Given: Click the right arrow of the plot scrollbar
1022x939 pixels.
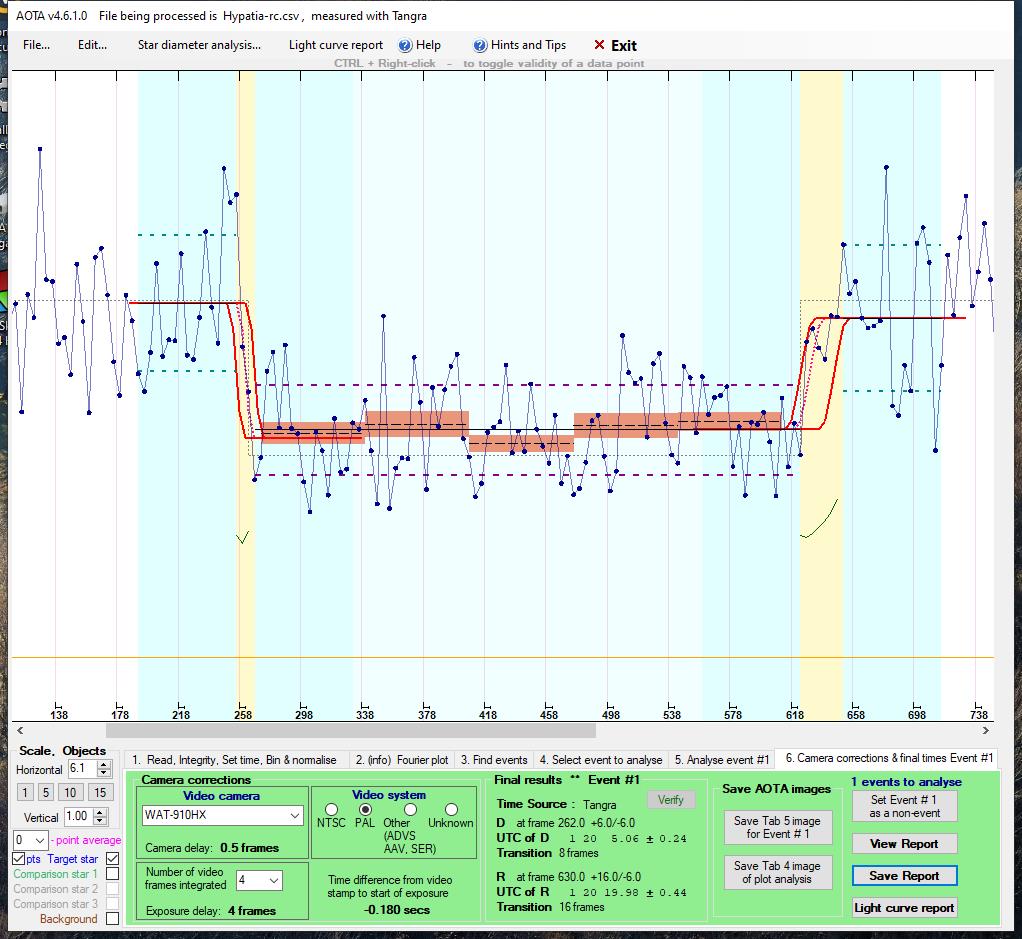Looking at the screenshot, I should [x=986, y=730].
